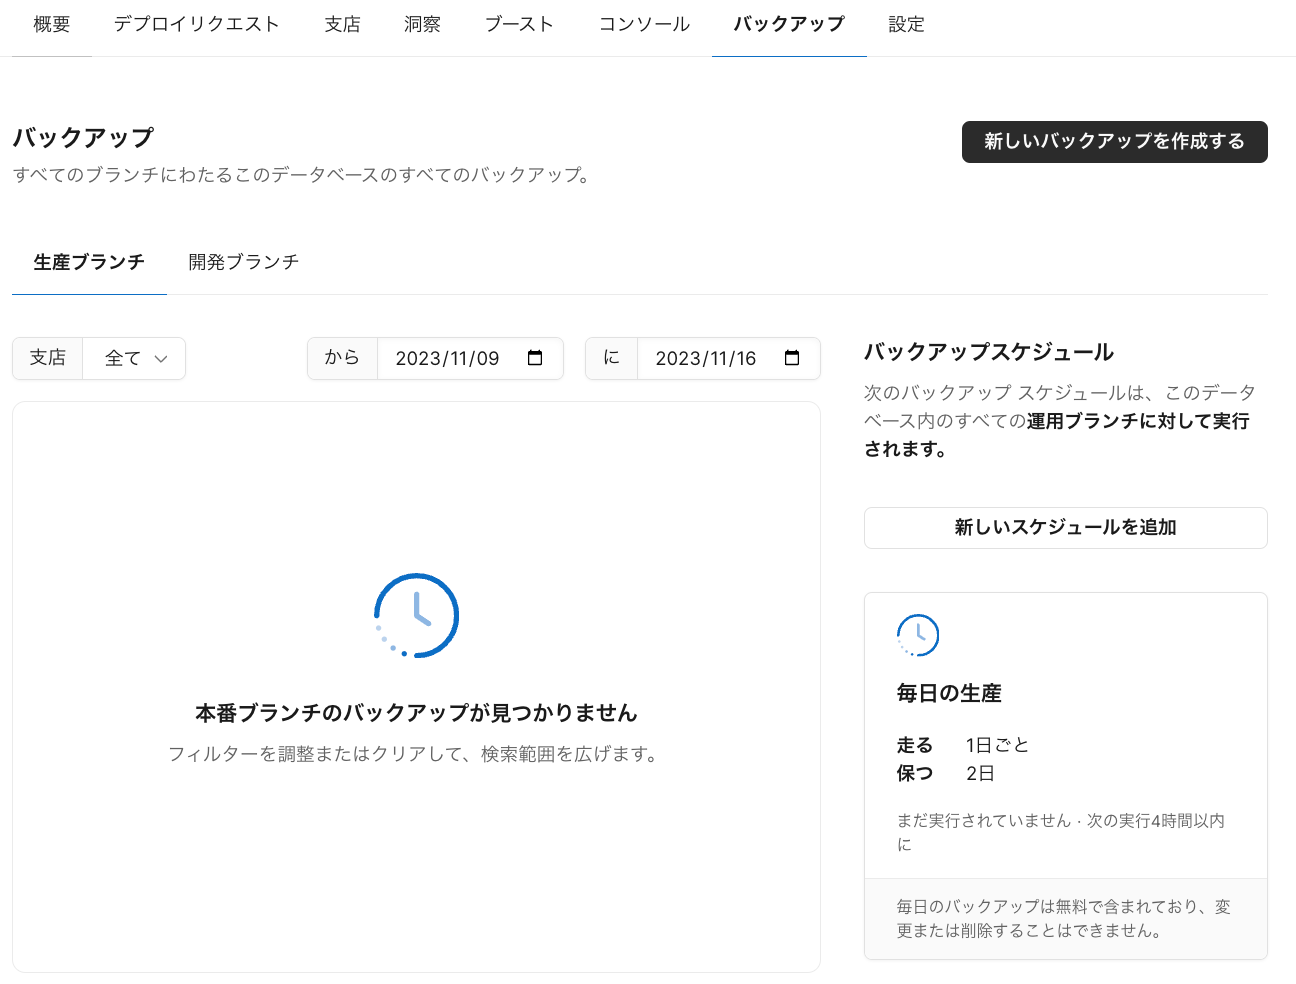Click the subtitle すべてのブランチにわたる…
Screen dimensions: 1296x984
click(303, 175)
